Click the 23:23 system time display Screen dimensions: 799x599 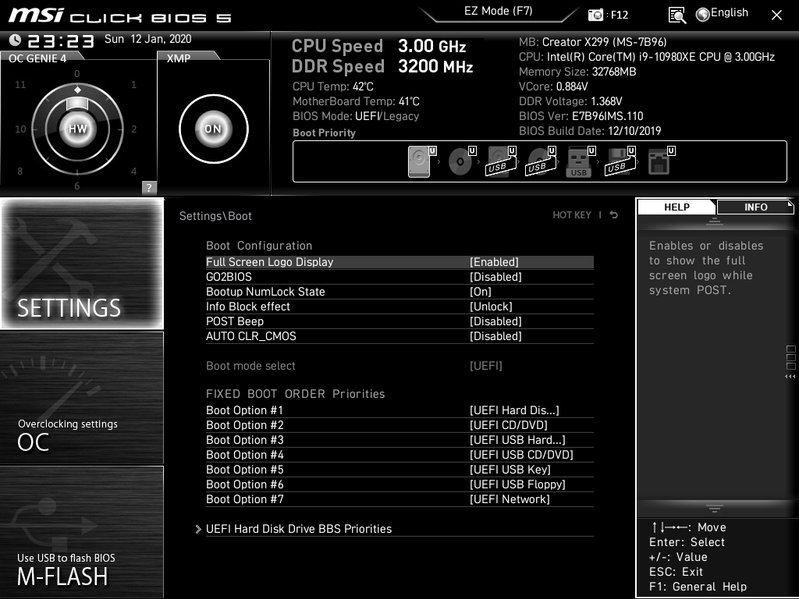tap(60, 41)
